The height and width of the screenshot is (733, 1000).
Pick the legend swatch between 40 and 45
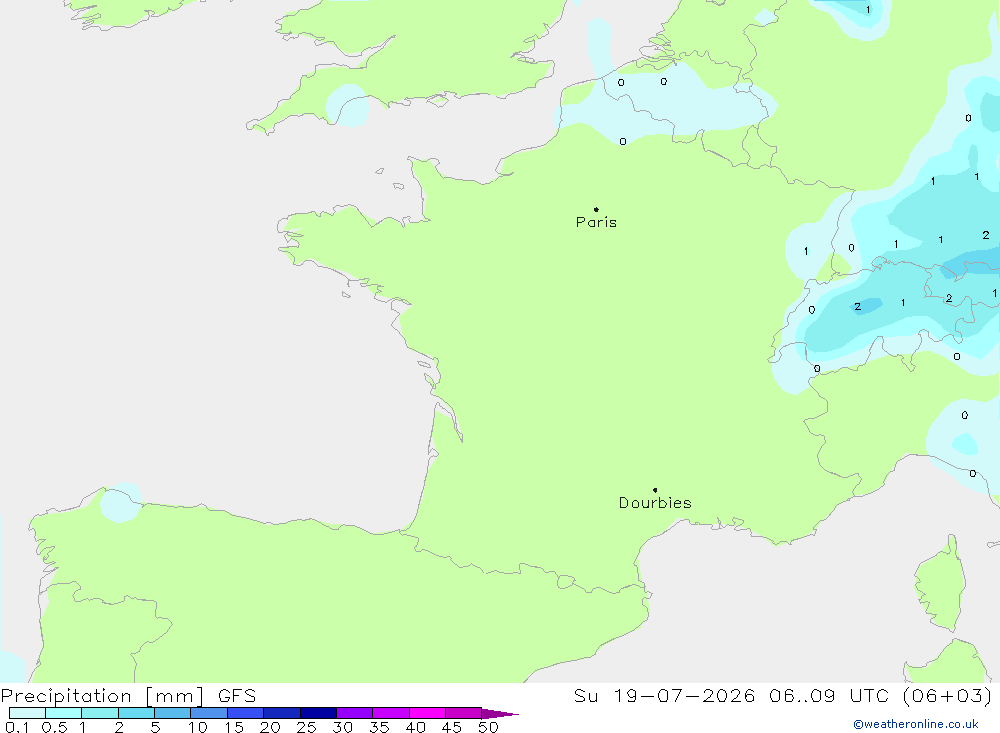427,713
